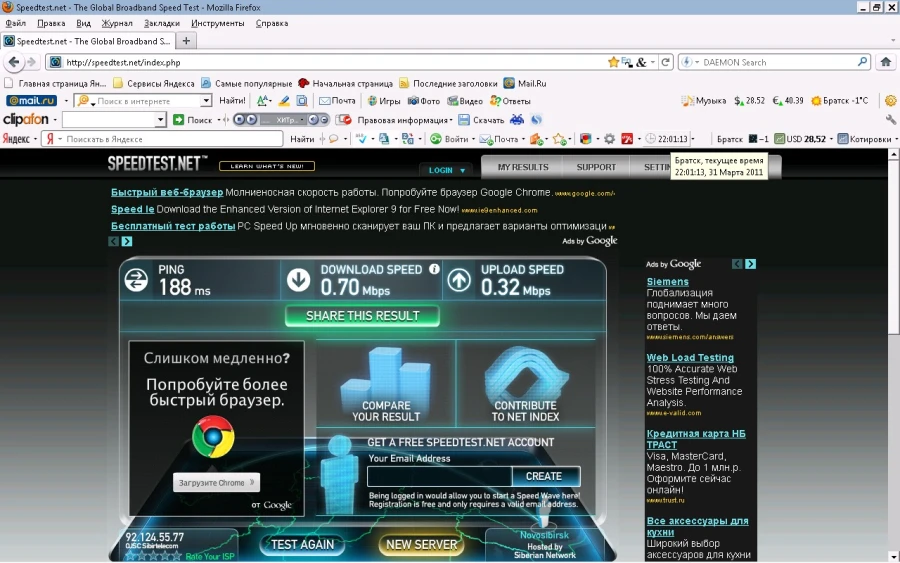Go back with the back arrow
The height and width of the screenshot is (563, 900).
pyautogui.click(x=14, y=62)
